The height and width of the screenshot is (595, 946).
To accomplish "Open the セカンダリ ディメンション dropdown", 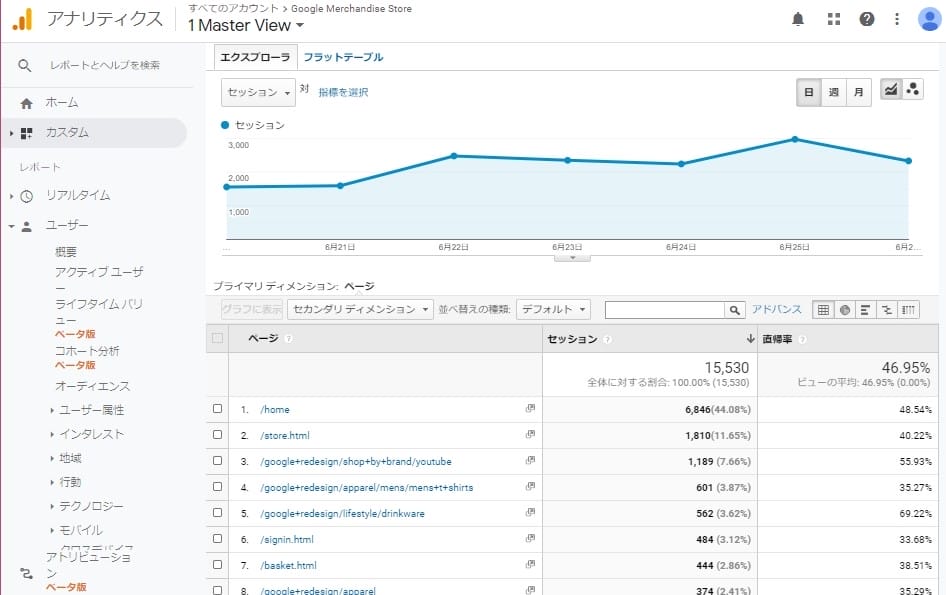I will click(360, 310).
